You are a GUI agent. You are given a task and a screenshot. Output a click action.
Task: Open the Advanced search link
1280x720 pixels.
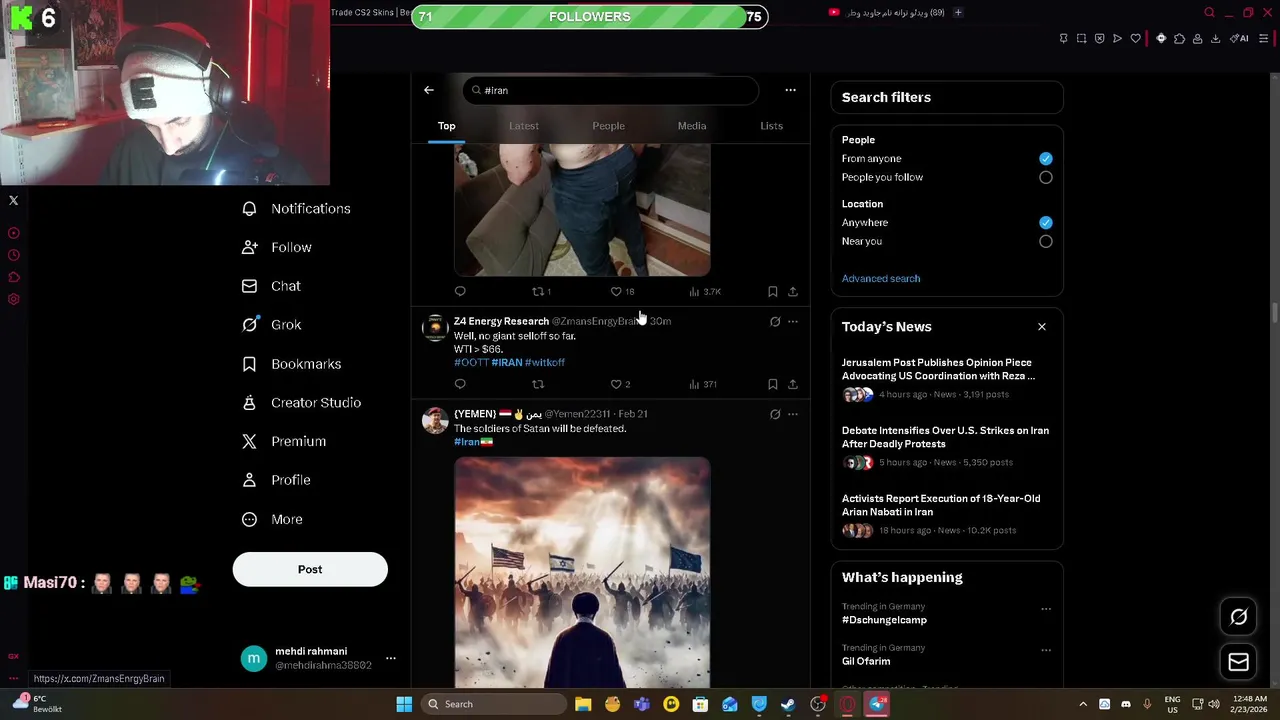(881, 279)
